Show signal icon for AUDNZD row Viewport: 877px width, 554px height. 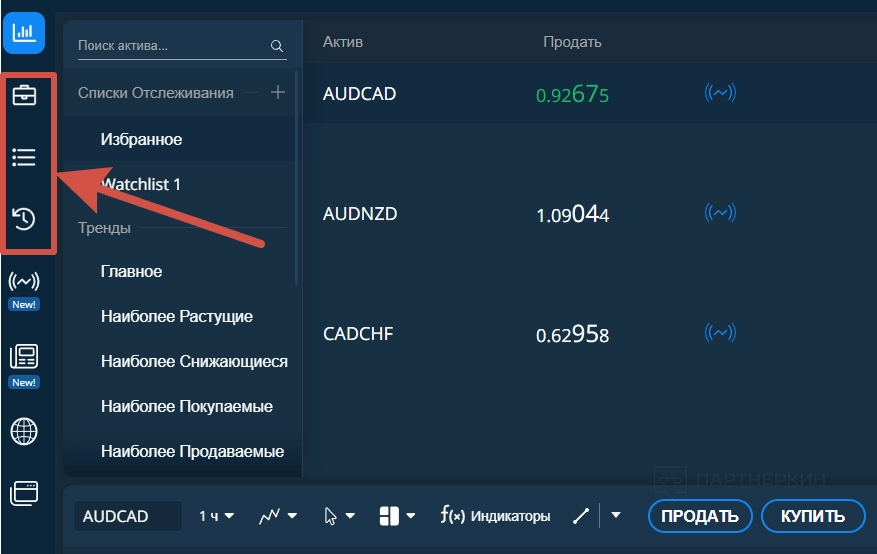pyautogui.click(x=720, y=212)
